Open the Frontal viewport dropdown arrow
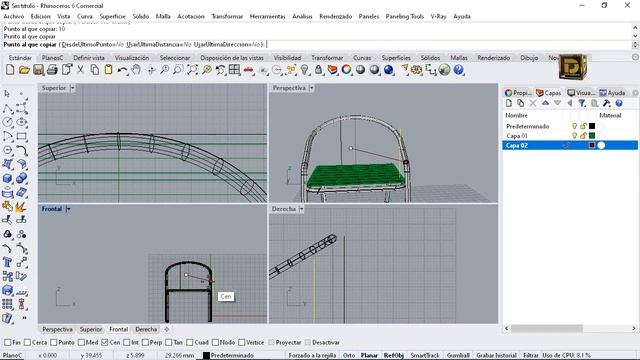 68,209
